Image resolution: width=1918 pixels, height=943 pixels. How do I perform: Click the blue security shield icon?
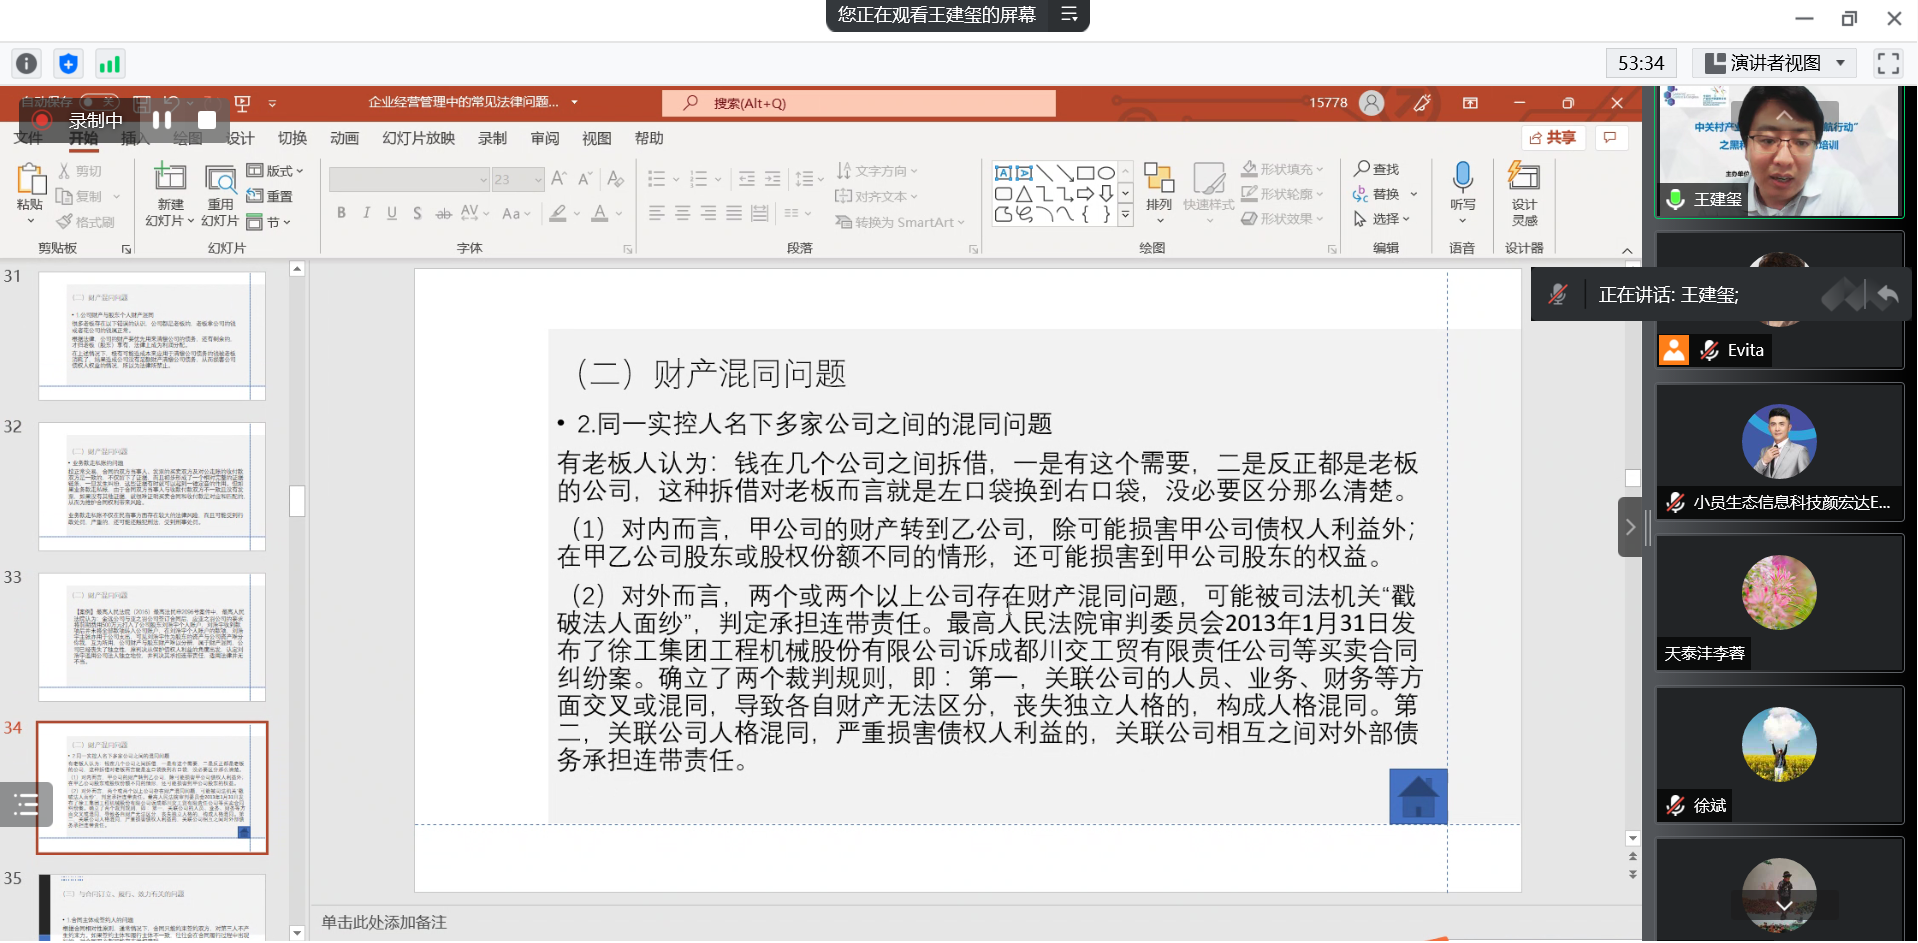[68, 64]
